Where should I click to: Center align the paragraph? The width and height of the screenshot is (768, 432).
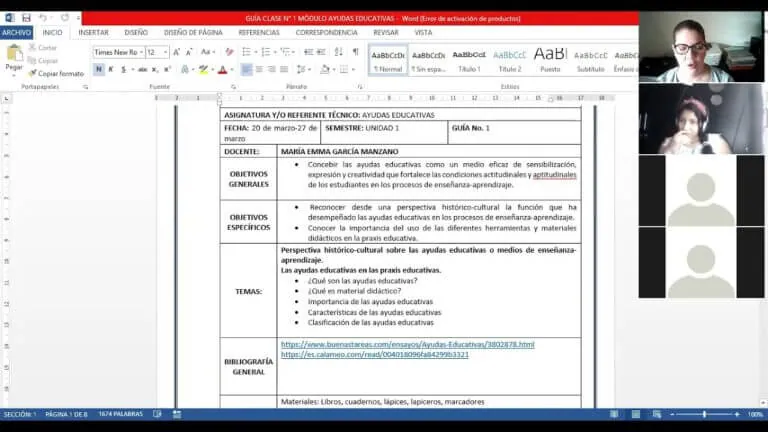click(259, 70)
